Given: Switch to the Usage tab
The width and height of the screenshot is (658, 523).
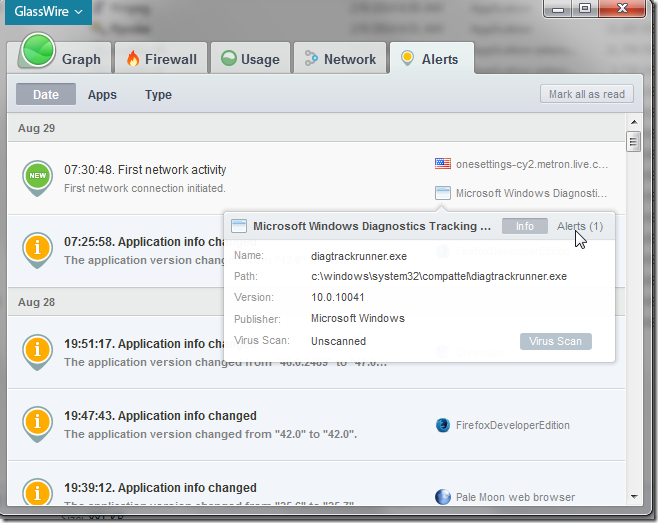Looking at the screenshot, I should point(251,58).
